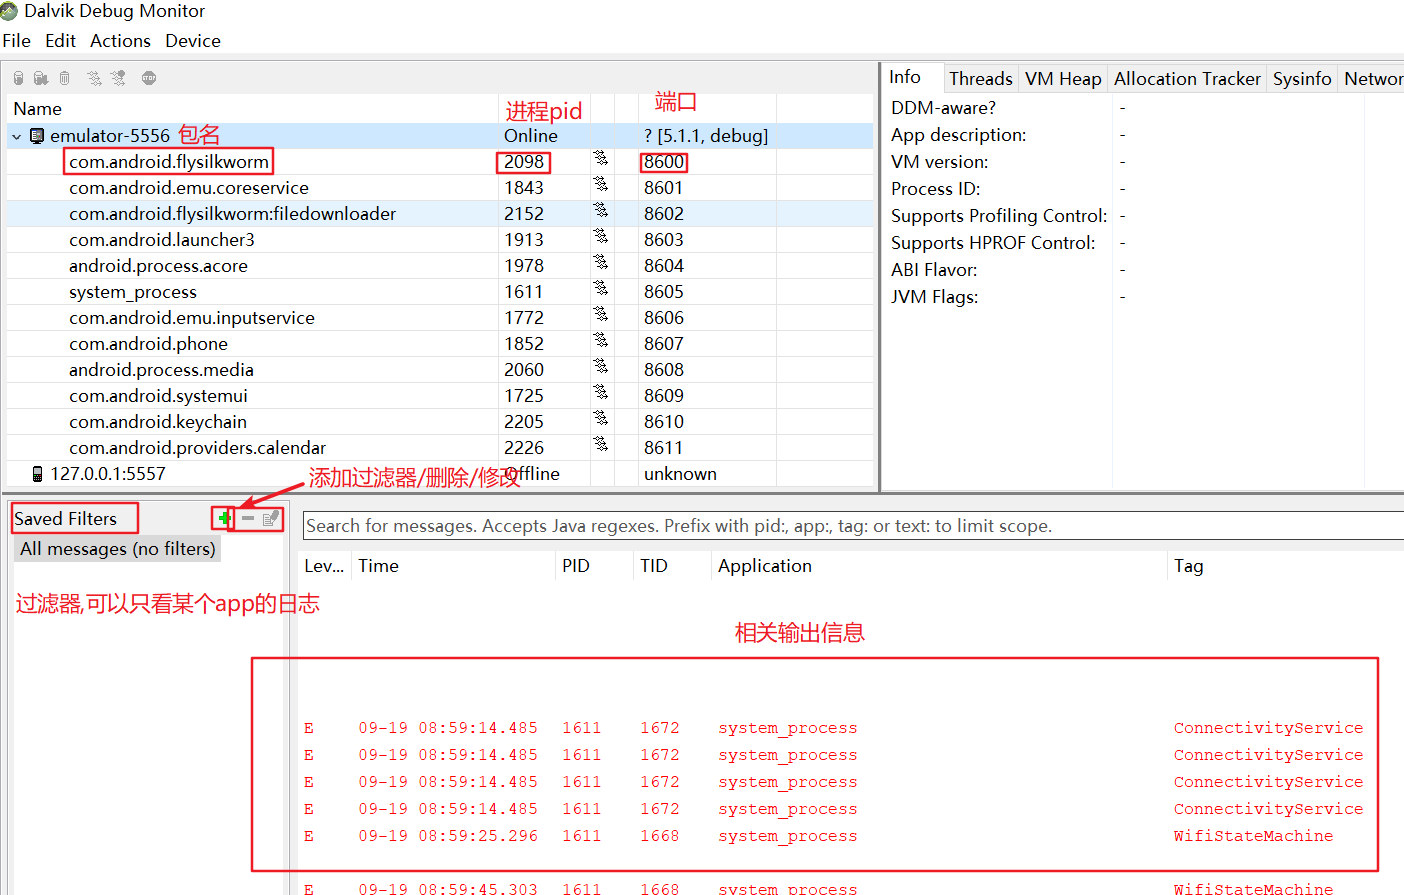Click the Cause GC trash icon
Image resolution: width=1404 pixels, height=895 pixels.
pos(65,78)
